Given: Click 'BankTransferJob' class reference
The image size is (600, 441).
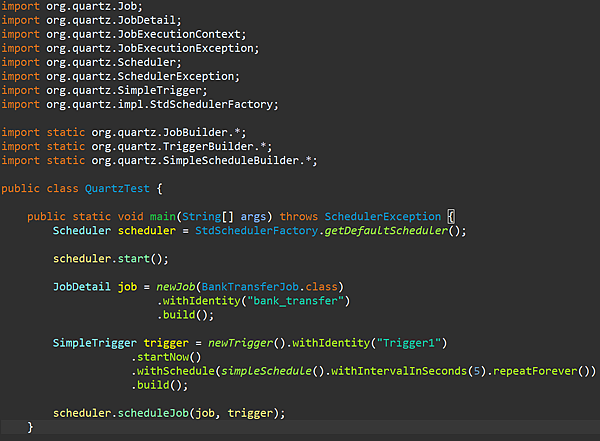Looking at the screenshot, I should pos(250,287).
